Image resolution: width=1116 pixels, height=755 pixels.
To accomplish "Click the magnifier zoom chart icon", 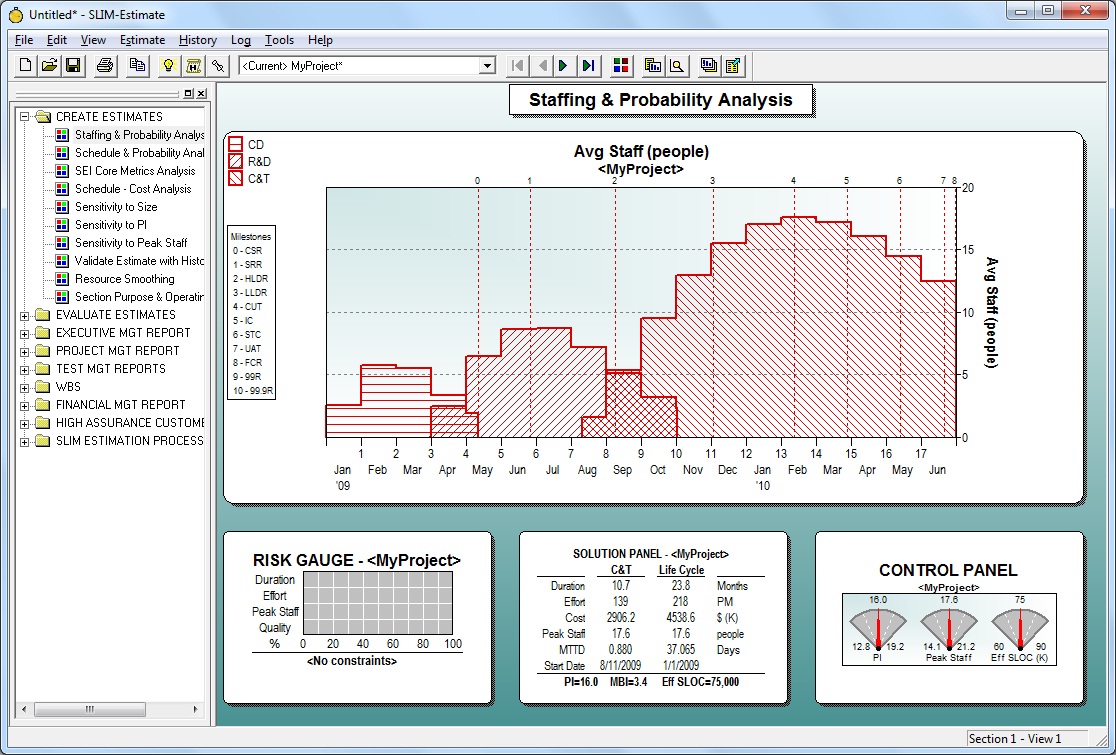I will [x=677, y=65].
